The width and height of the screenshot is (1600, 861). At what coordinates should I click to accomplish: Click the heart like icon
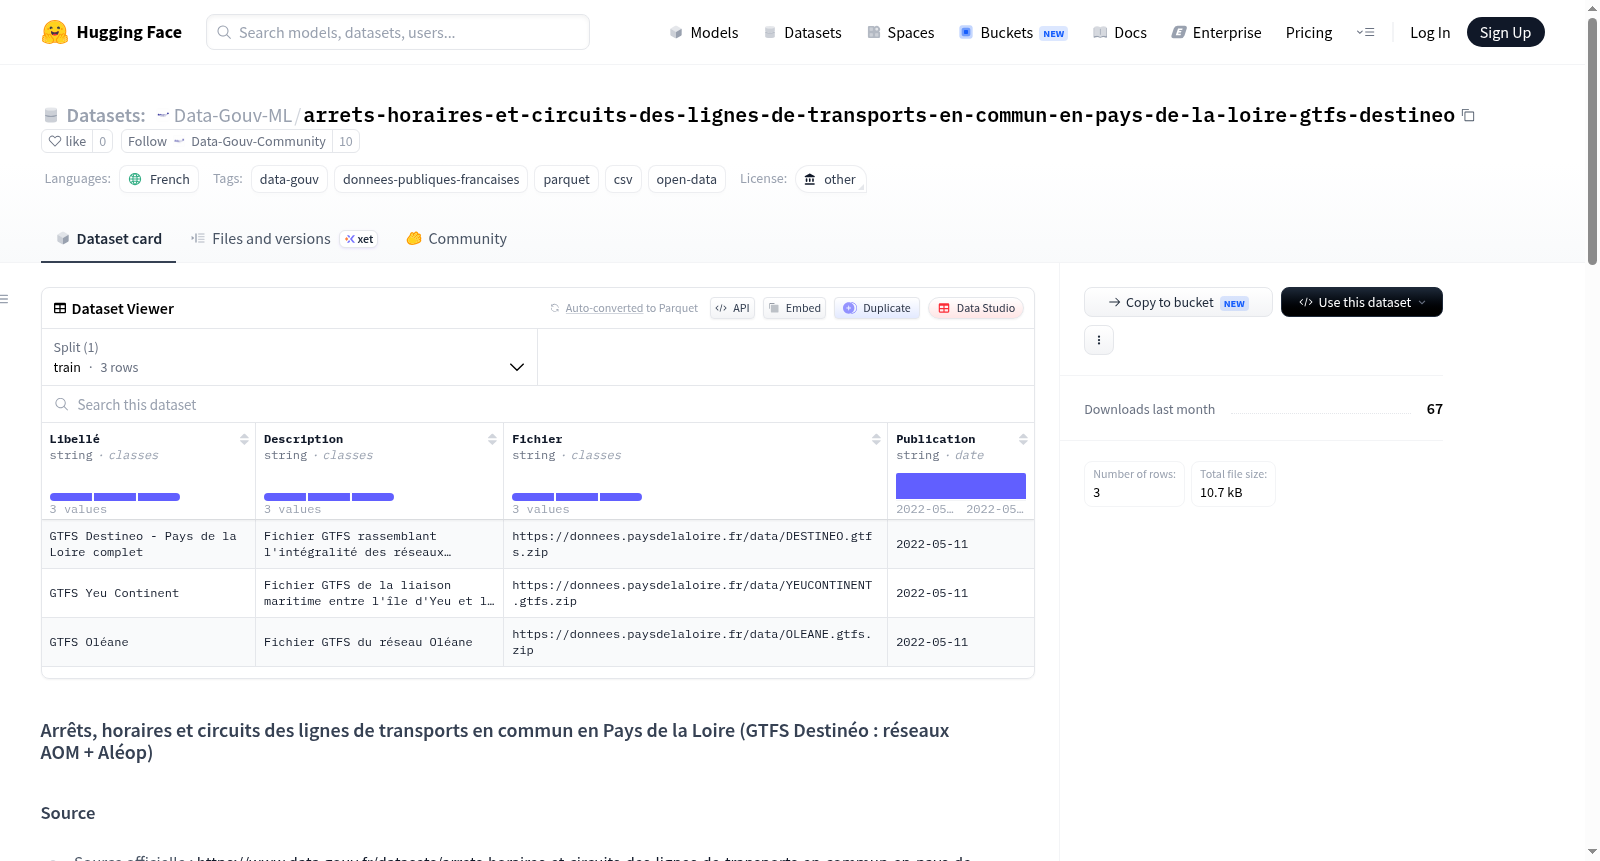coord(55,141)
